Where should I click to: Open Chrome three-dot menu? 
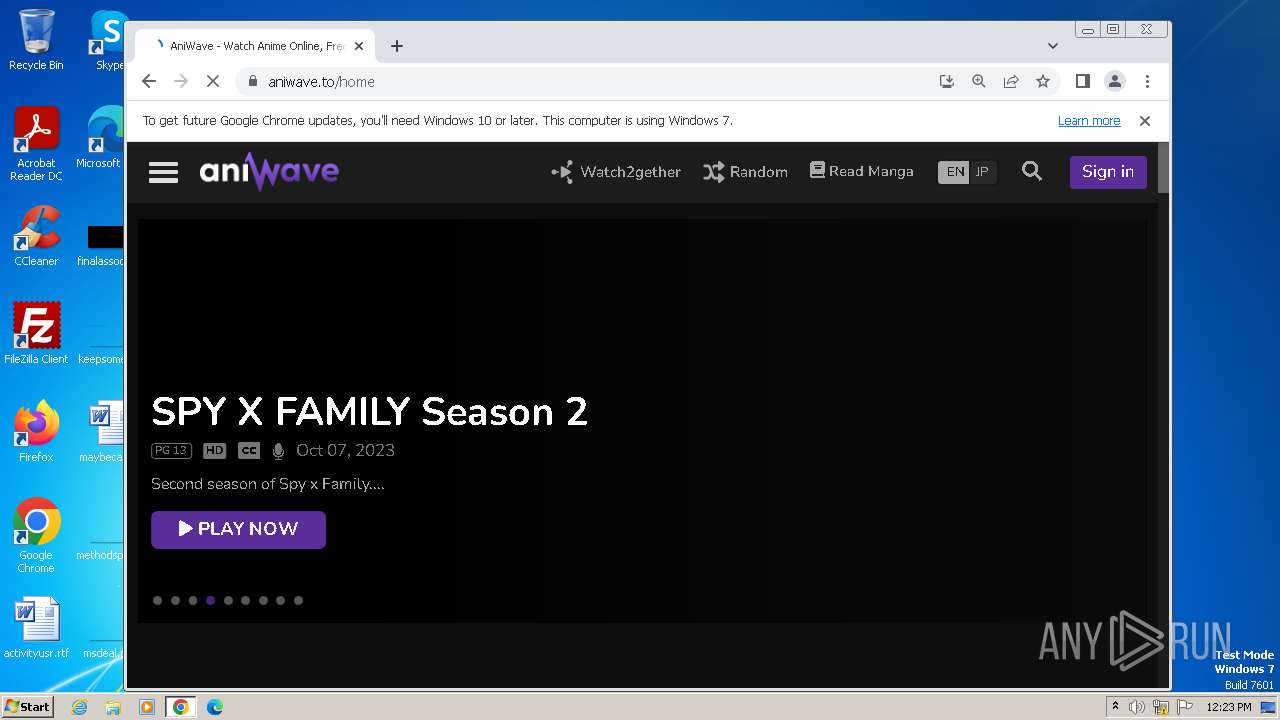click(1147, 82)
